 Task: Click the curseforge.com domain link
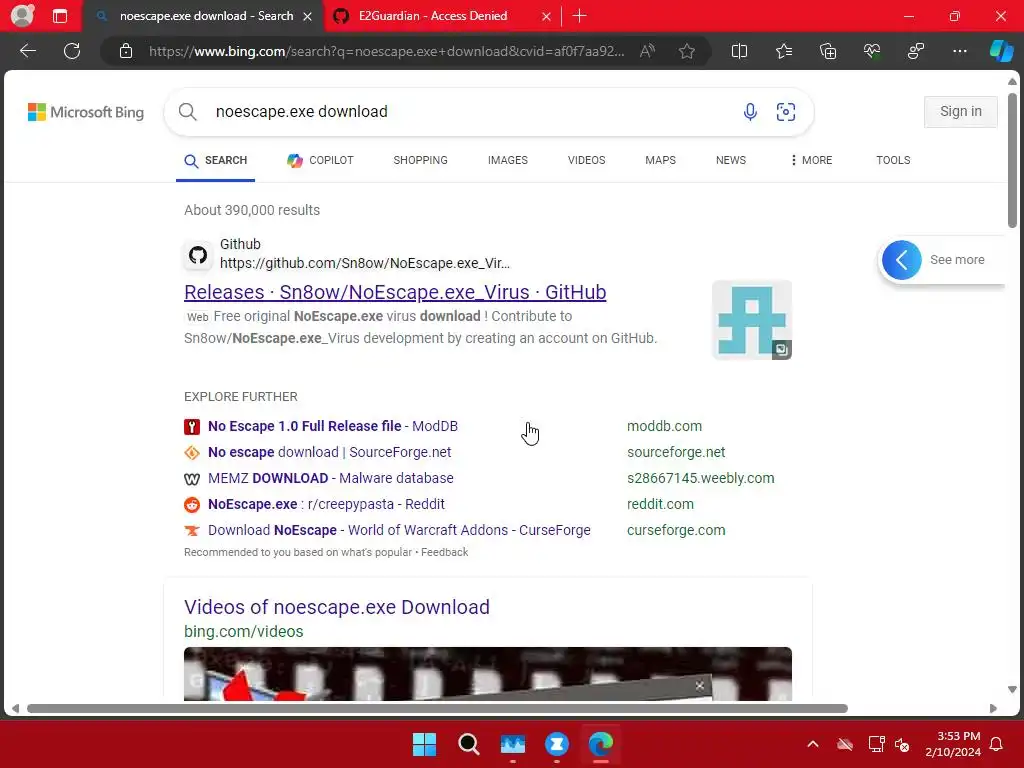coord(676,530)
